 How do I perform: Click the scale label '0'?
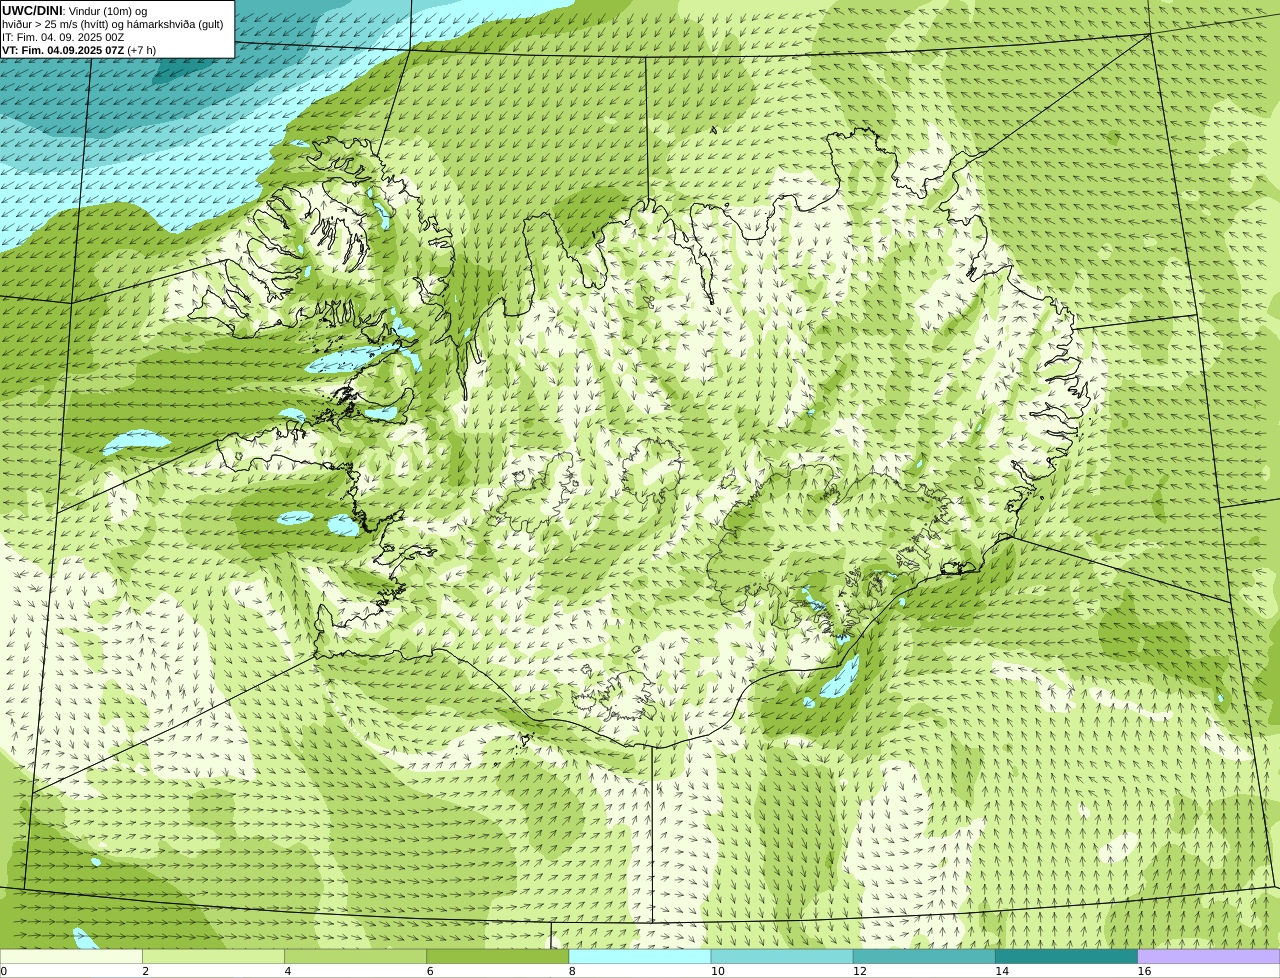[x=4, y=971]
